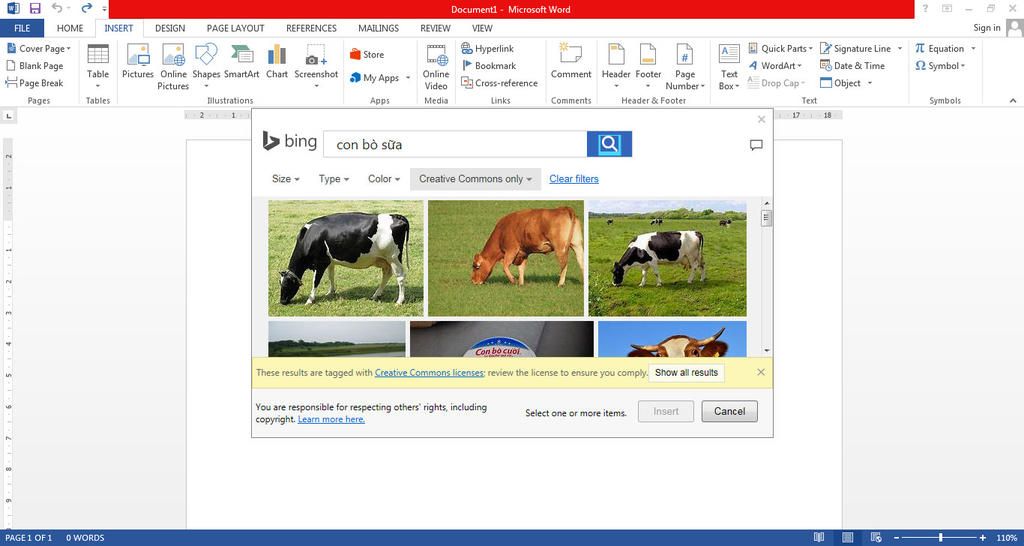The image size is (1024, 546).
Task: Switch to Print Layout view in the status bar
Action: tap(847, 538)
